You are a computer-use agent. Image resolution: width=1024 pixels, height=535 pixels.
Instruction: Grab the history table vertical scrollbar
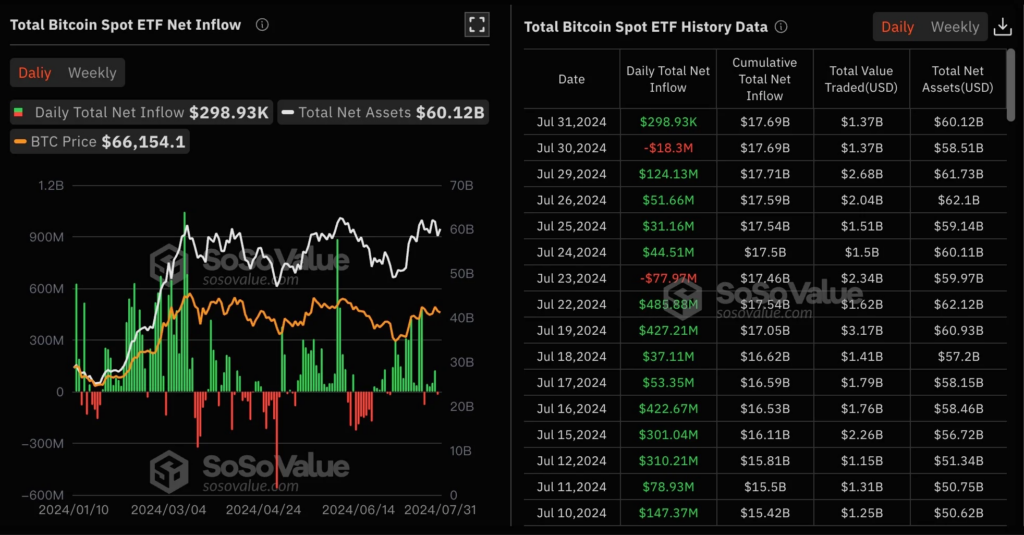point(1010,85)
